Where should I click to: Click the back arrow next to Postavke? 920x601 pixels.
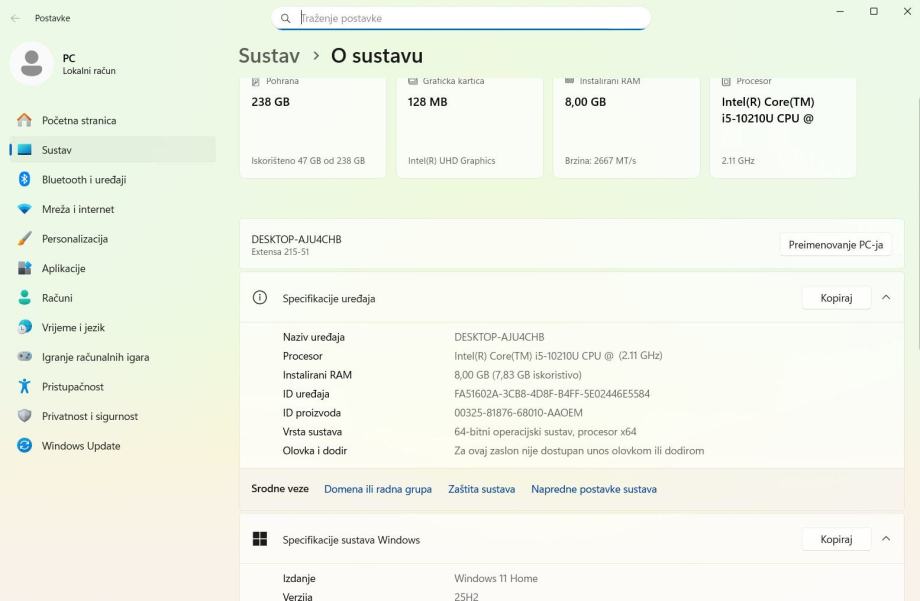tap(15, 18)
